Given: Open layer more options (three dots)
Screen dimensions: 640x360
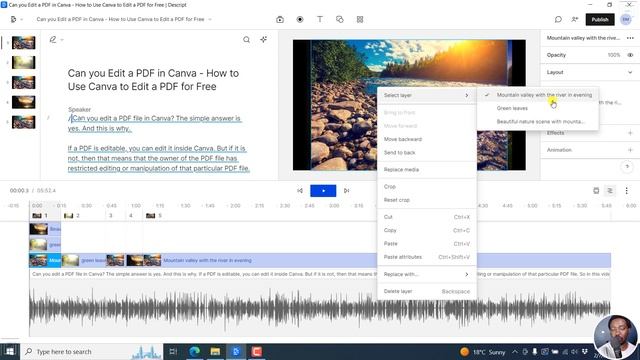Looking at the screenshot, I should (x=630, y=38).
